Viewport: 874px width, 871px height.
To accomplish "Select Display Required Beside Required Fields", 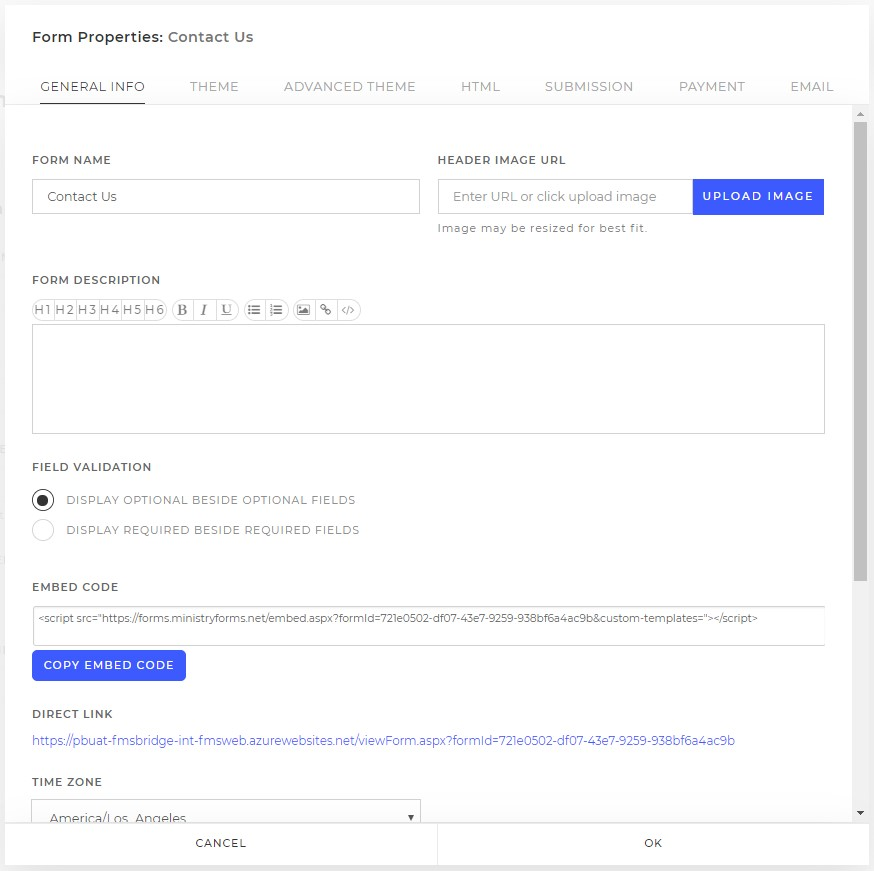I will [x=43, y=530].
